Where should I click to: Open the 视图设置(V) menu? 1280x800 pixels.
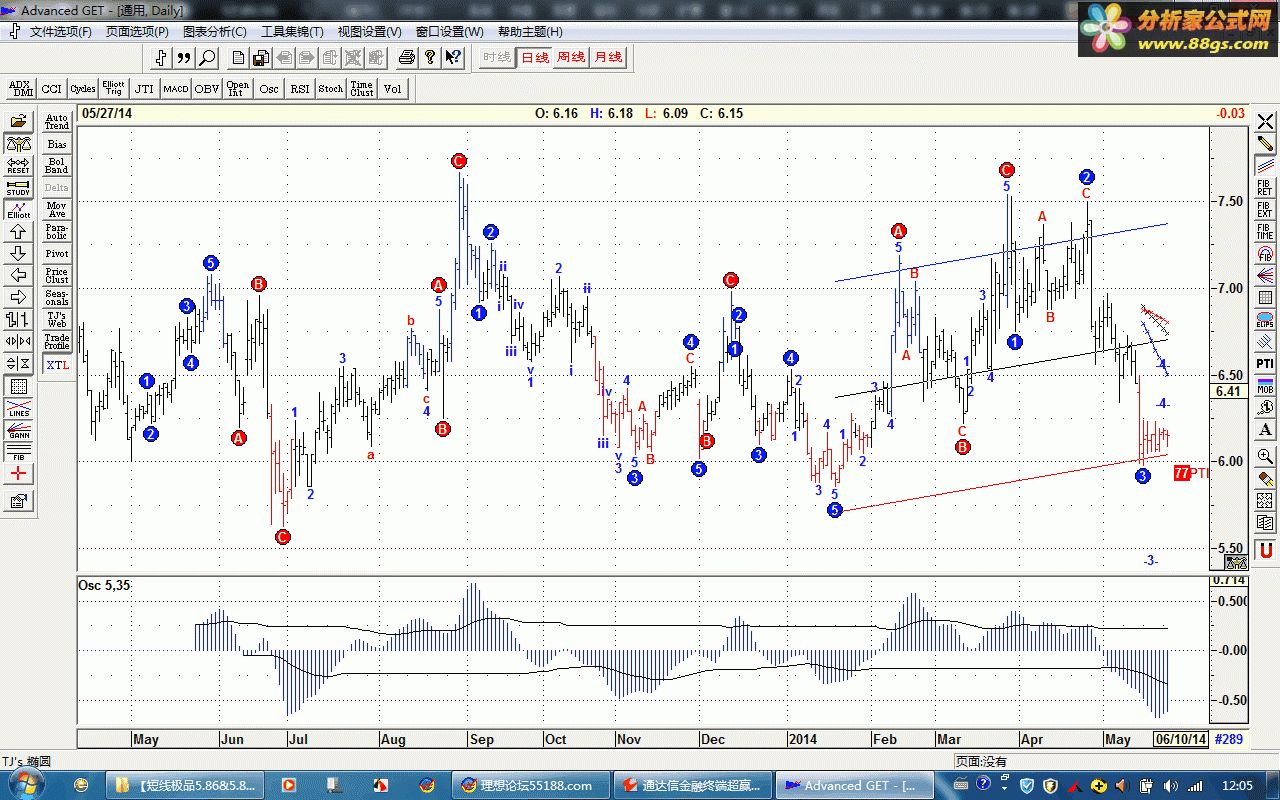(x=369, y=32)
